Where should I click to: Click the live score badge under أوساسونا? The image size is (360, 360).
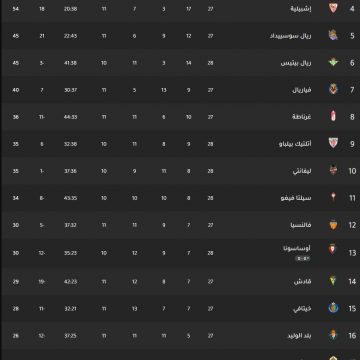coord(302,258)
